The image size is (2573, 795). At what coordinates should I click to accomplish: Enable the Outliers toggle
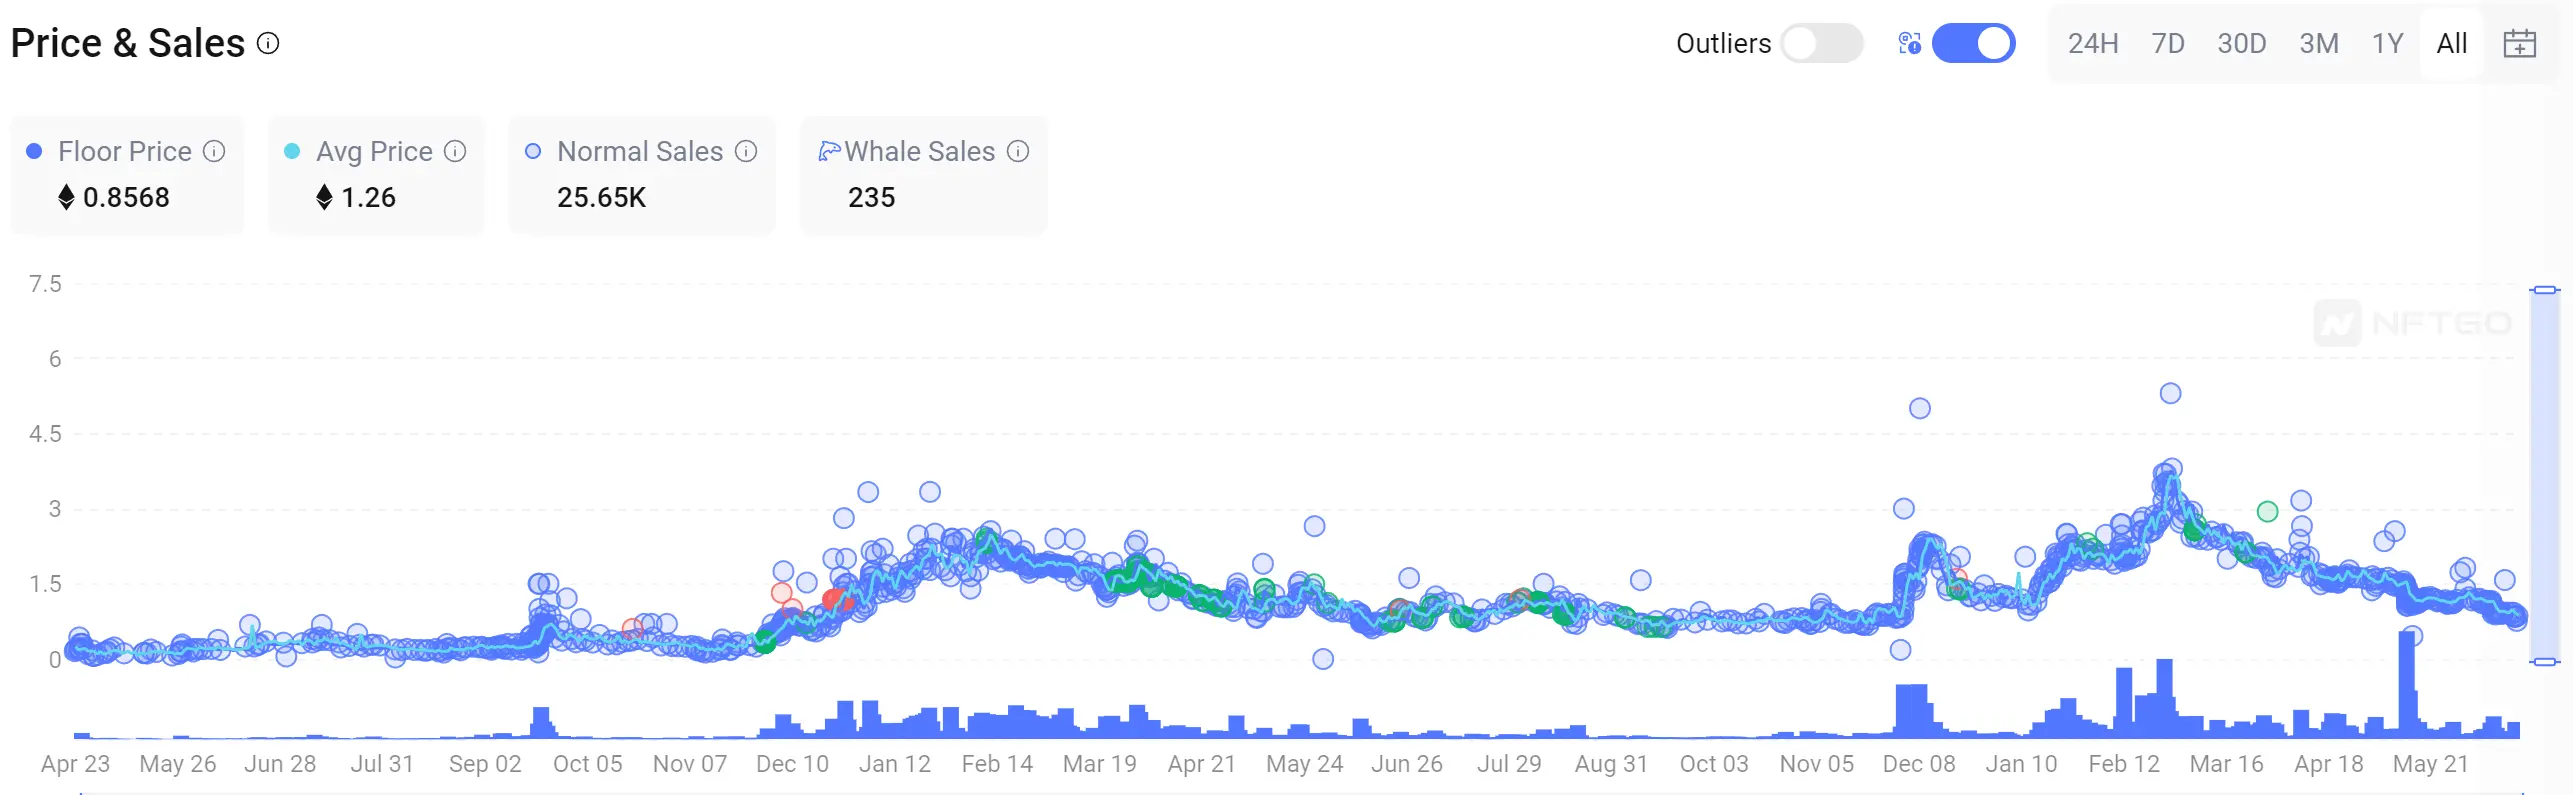(1821, 43)
